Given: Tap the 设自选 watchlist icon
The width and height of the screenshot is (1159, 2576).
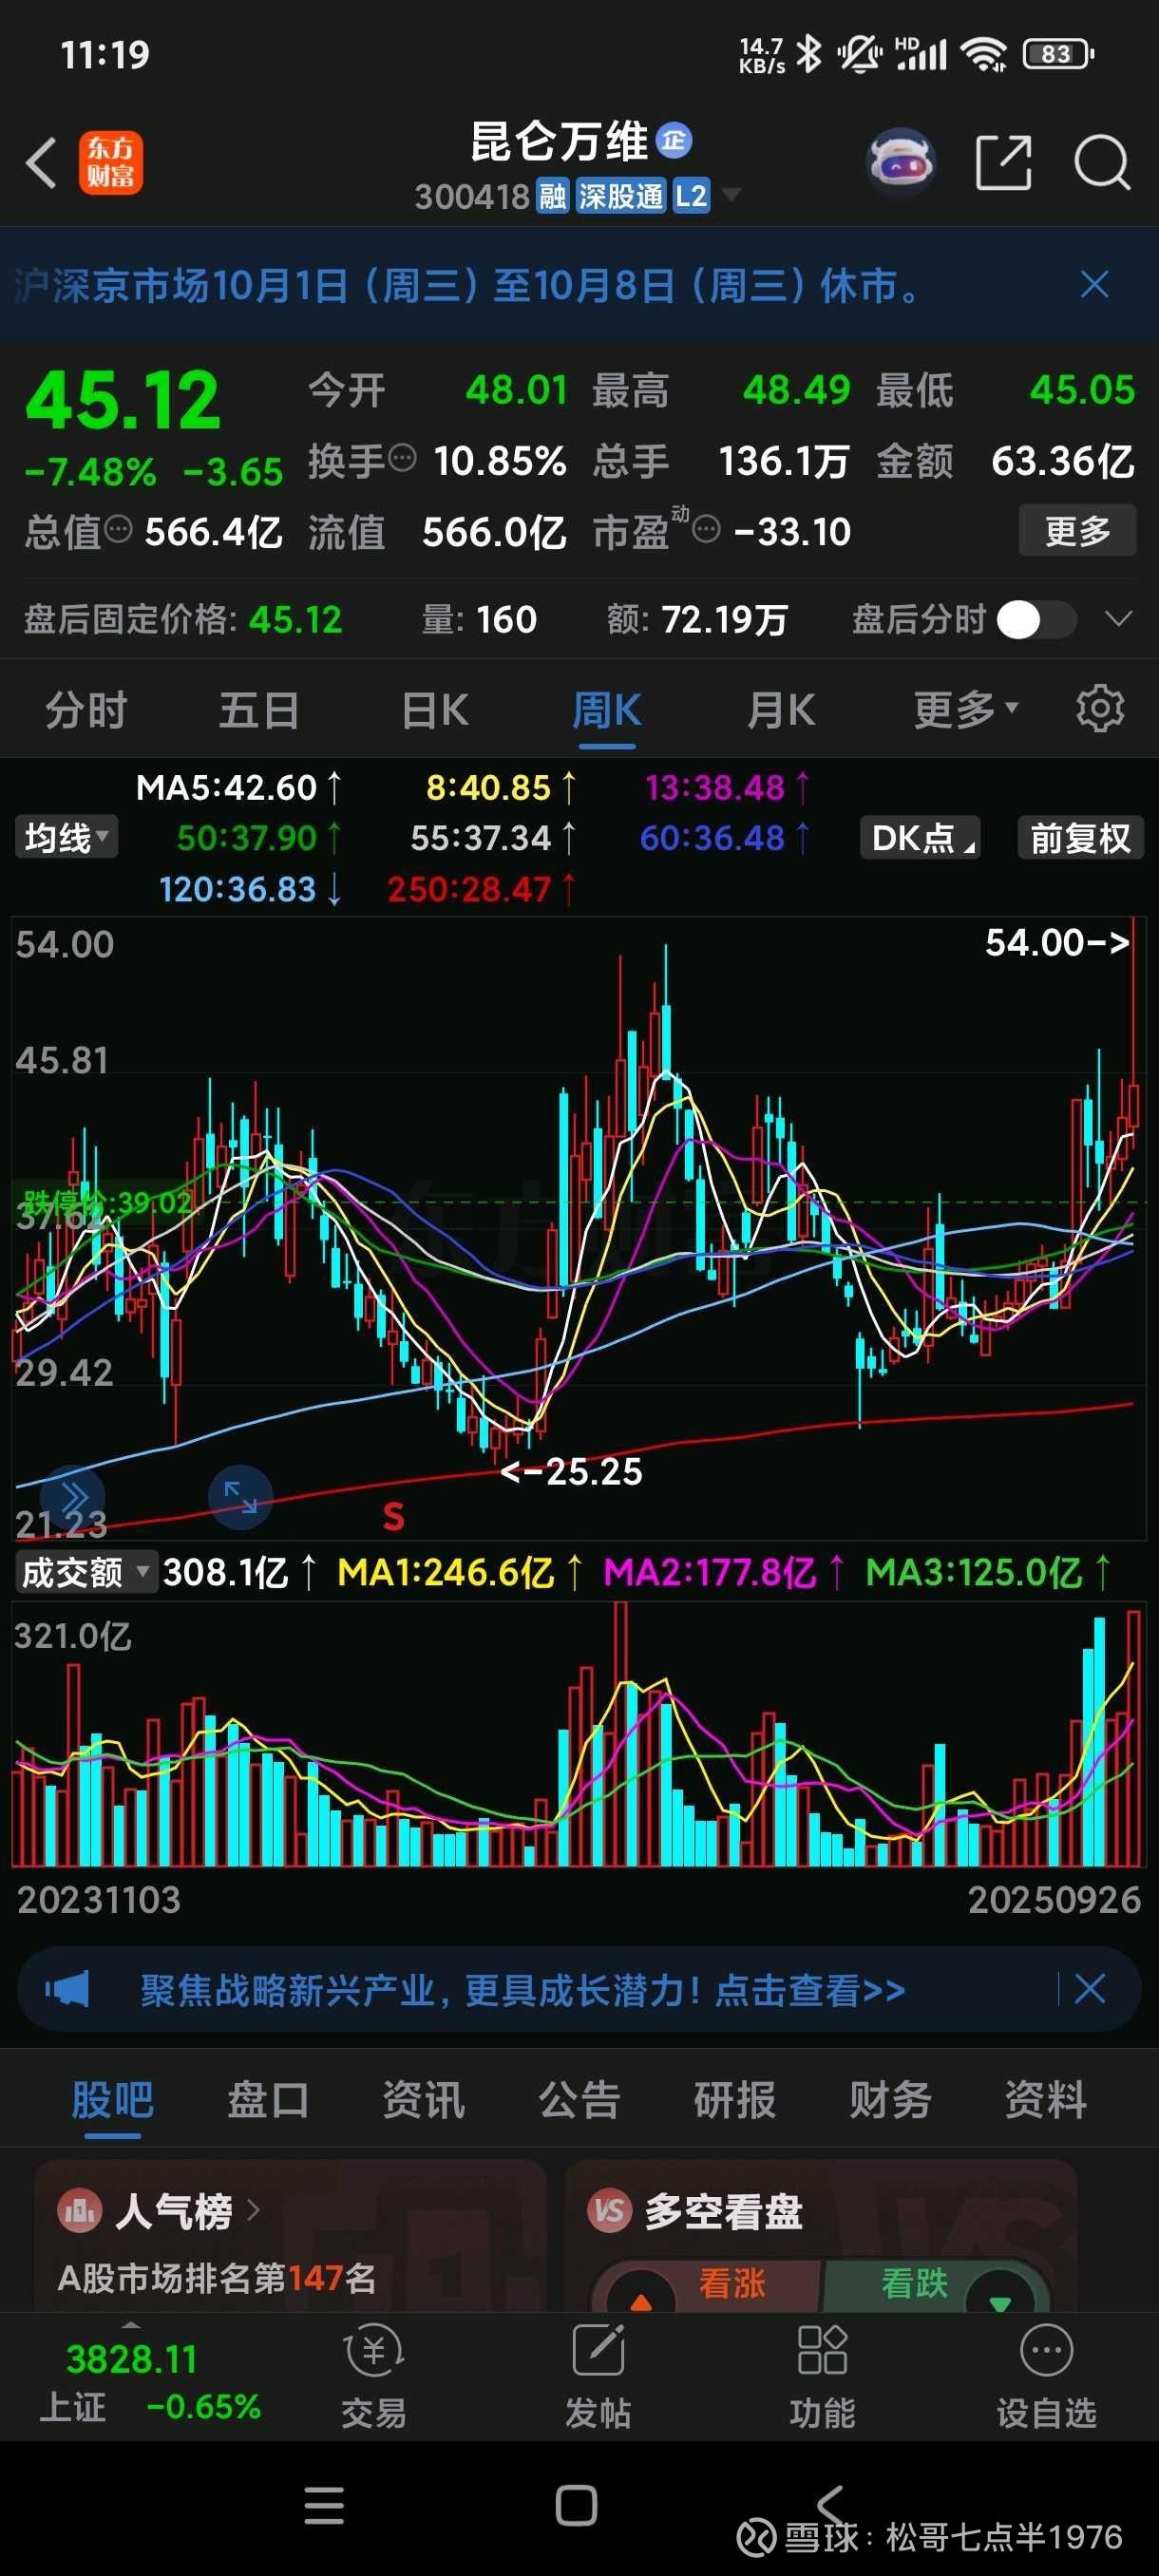Looking at the screenshot, I should (1046, 2377).
